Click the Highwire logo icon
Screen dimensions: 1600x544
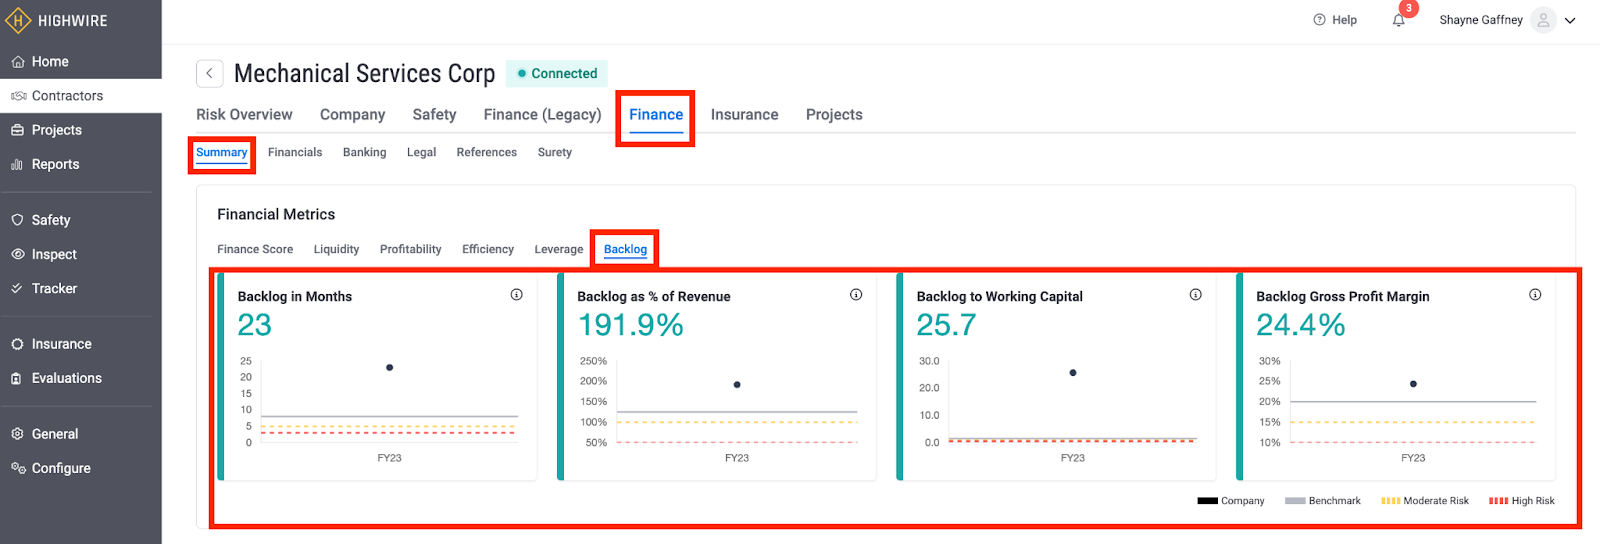[18, 20]
